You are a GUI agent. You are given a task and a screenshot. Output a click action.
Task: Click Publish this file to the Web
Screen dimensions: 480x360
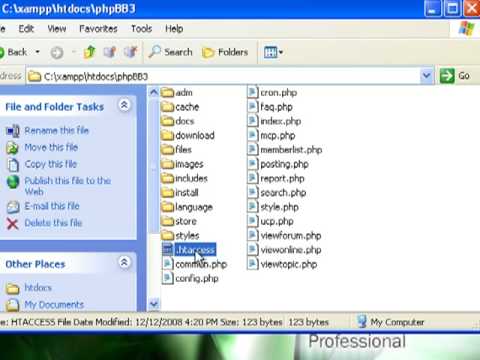tap(68, 186)
